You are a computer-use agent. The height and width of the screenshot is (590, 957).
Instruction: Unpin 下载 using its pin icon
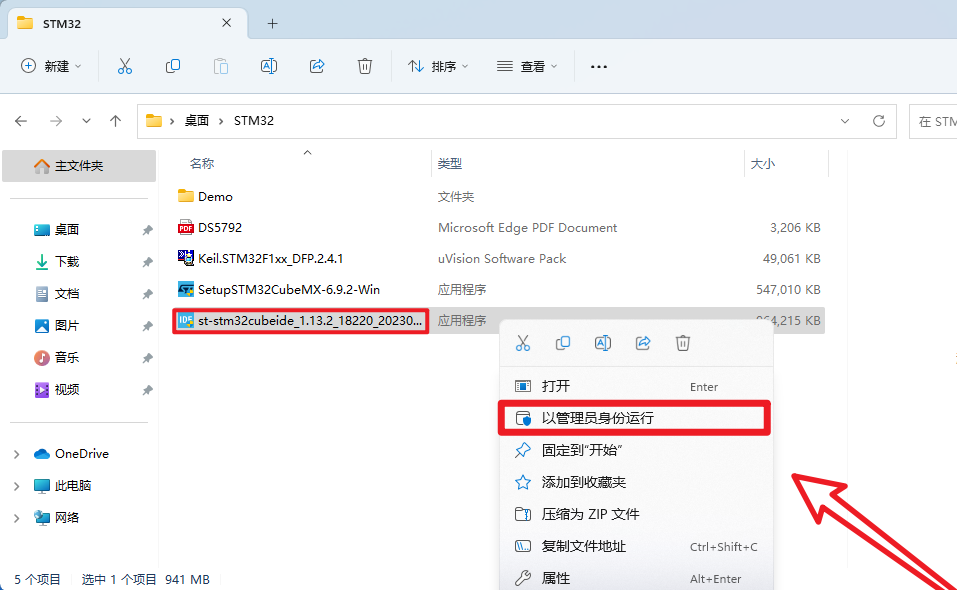[x=147, y=262]
